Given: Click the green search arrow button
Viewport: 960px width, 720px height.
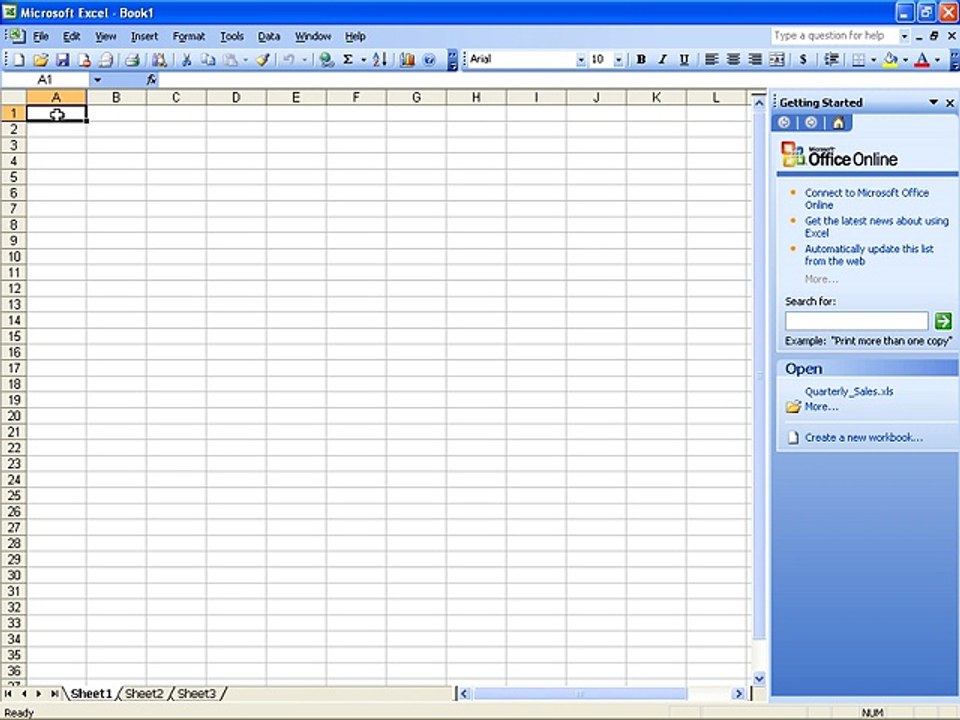Looking at the screenshot, I should (942, 321).
